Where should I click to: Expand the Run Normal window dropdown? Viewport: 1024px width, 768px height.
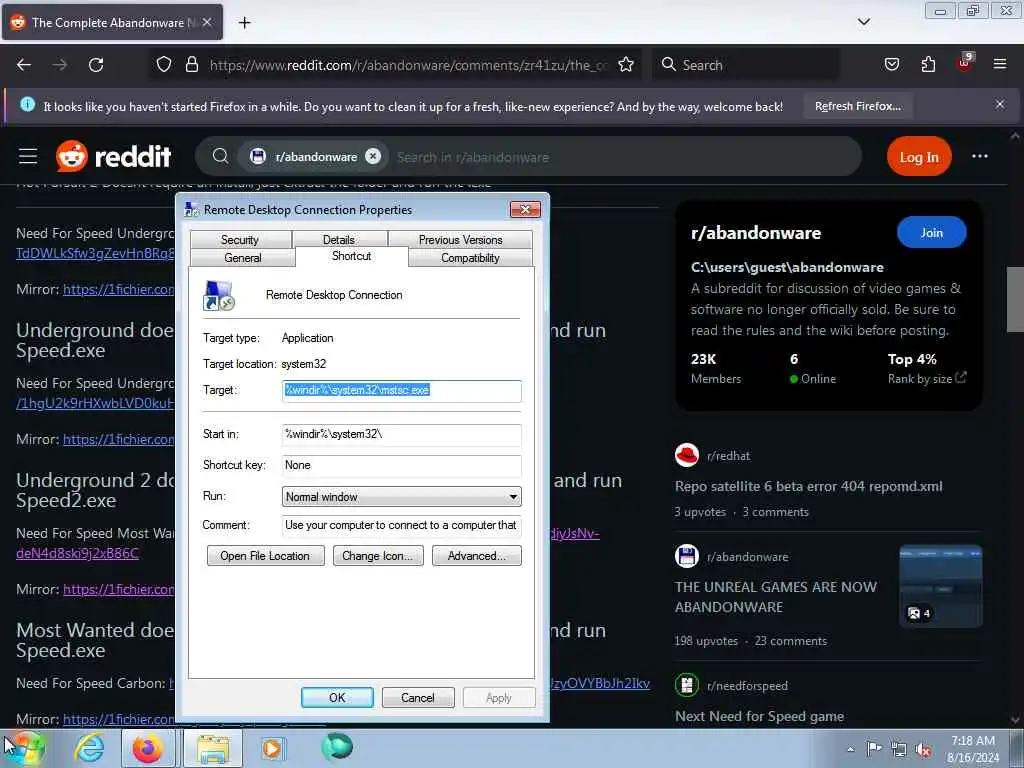tap(402, 496)
